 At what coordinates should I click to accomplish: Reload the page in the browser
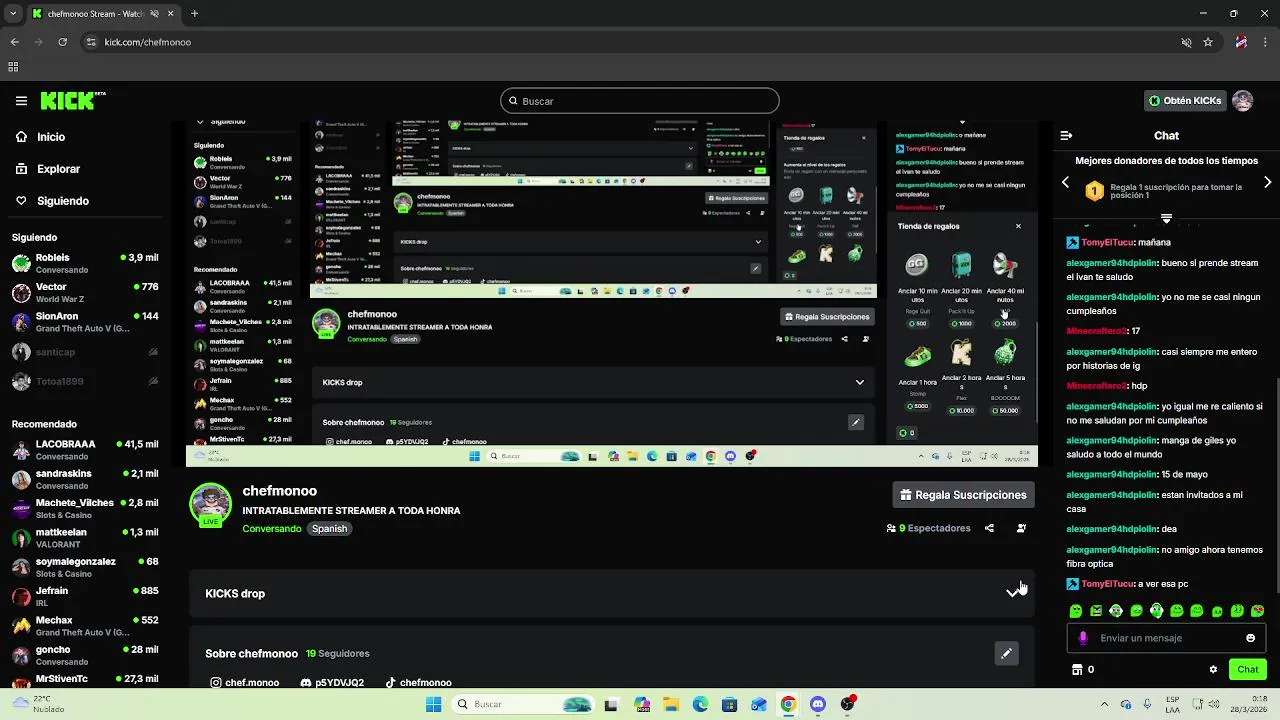62,42
